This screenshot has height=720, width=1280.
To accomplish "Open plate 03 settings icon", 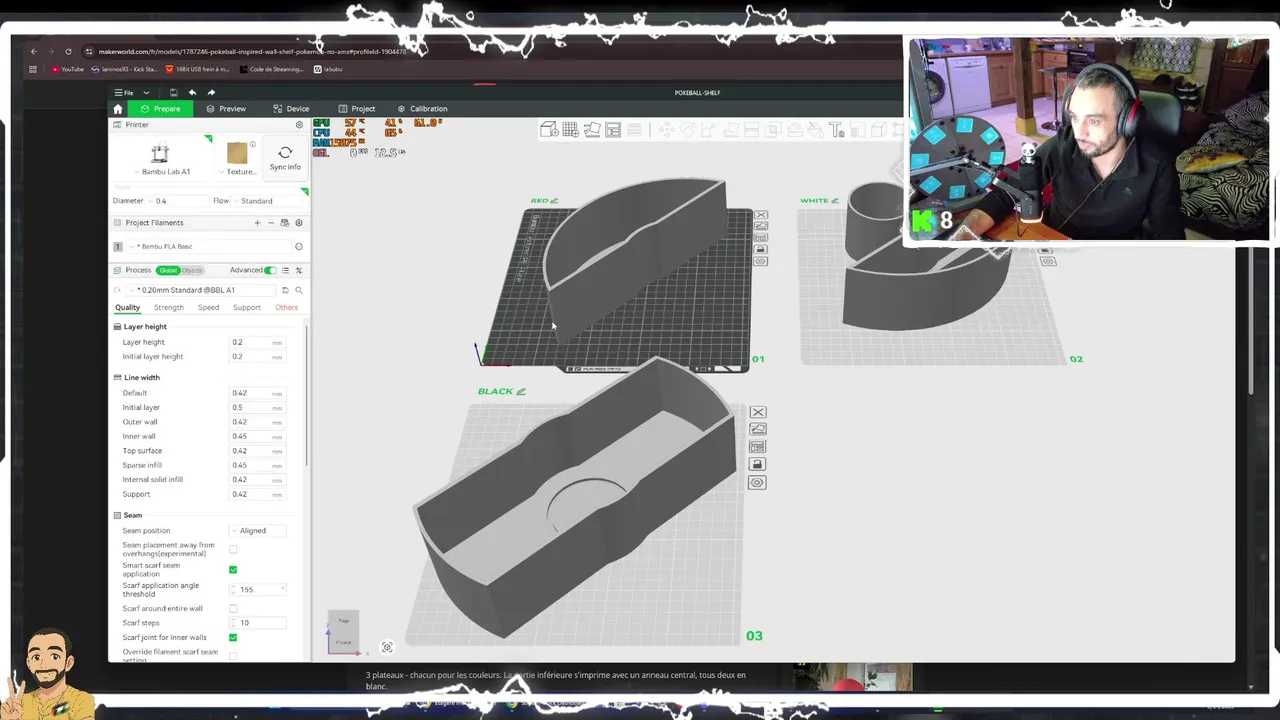I will 758,482.
